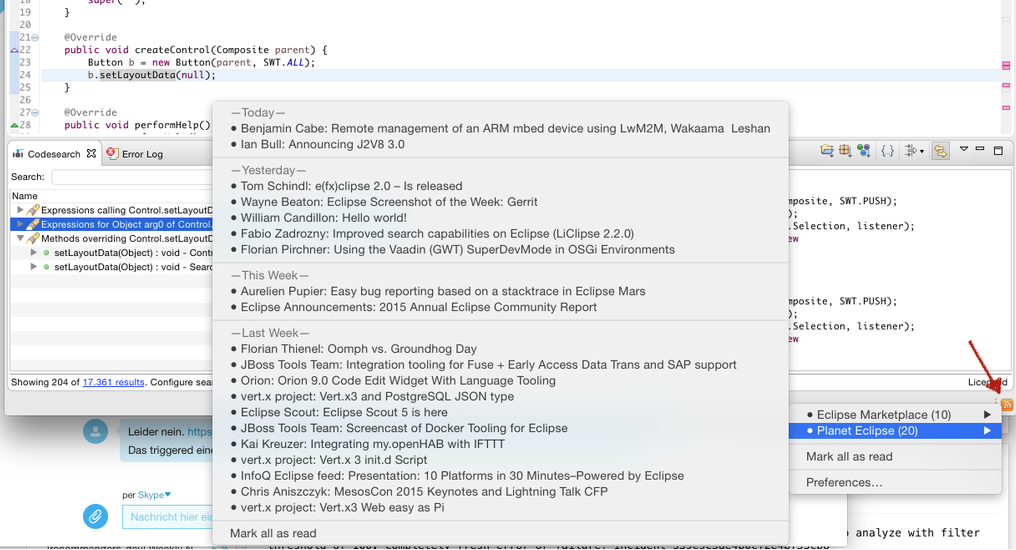This screenshot has width=1016, height=550.
Task: Open Chris Aniszczyk: MesosCon 2015 Keynotes entry
Action: tap(500, 492)
